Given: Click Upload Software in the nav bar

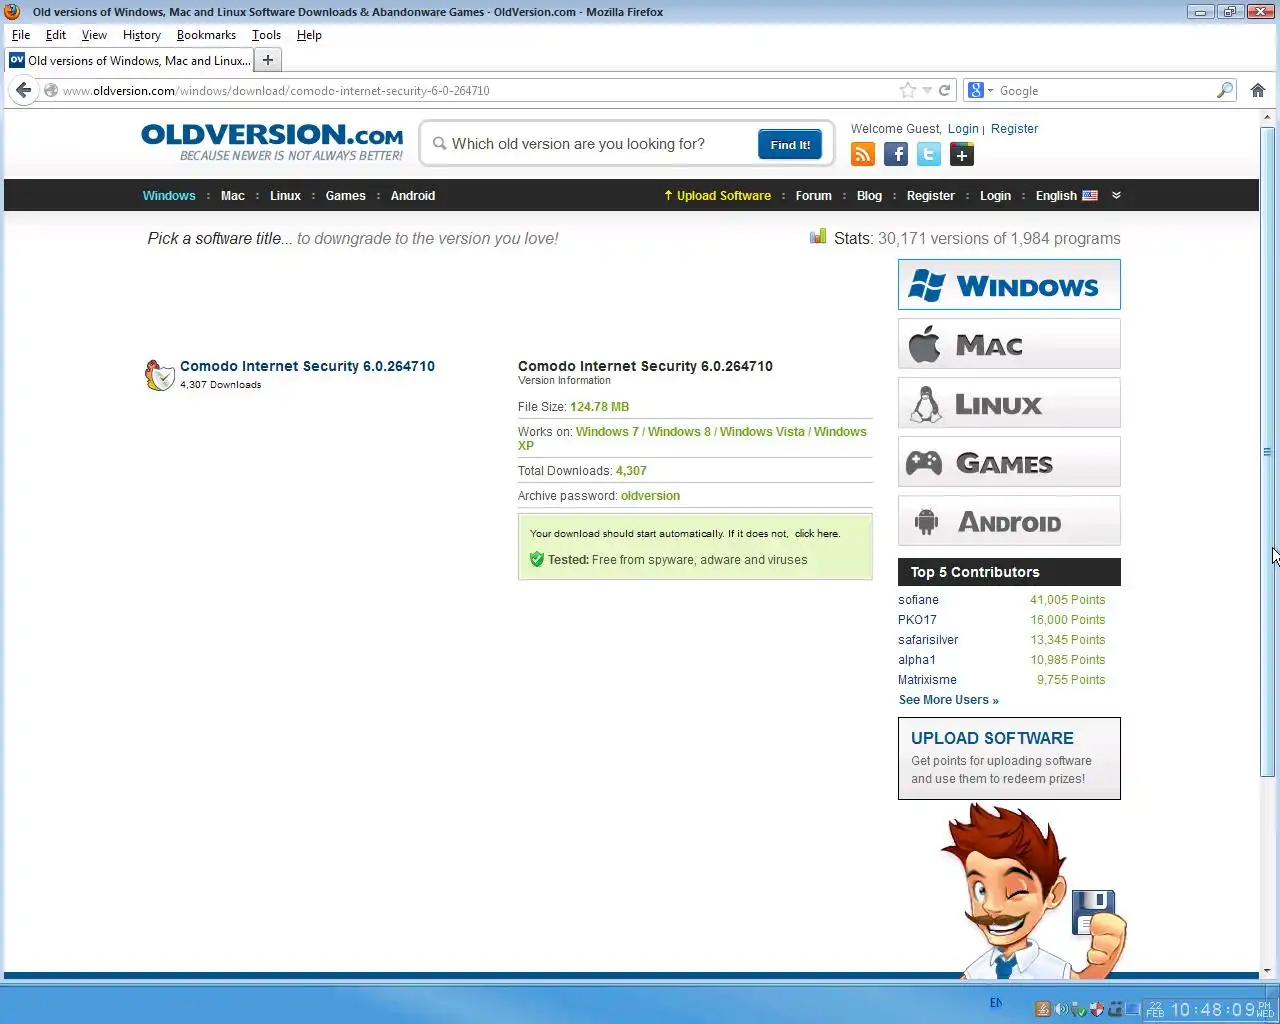Looking at the screenshot, I should click(718, 196).
